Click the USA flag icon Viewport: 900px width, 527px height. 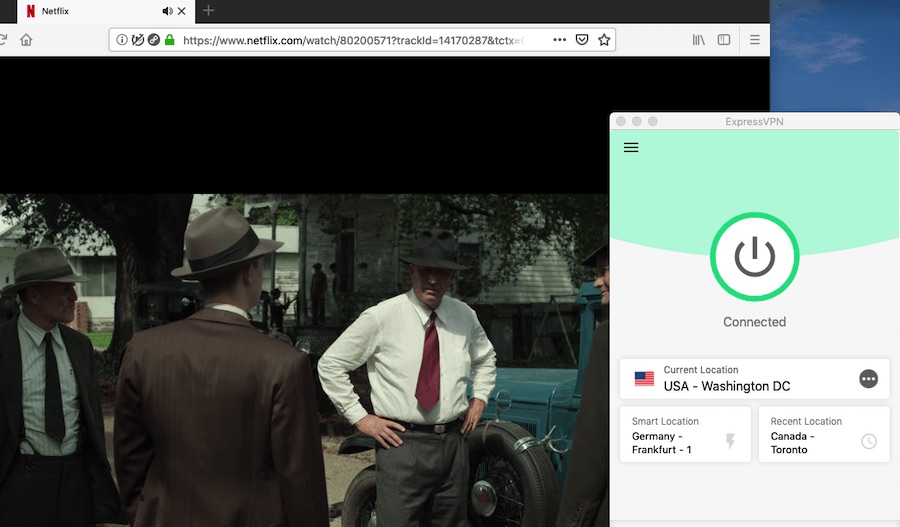pyautogui.click(x=644, y=379)
